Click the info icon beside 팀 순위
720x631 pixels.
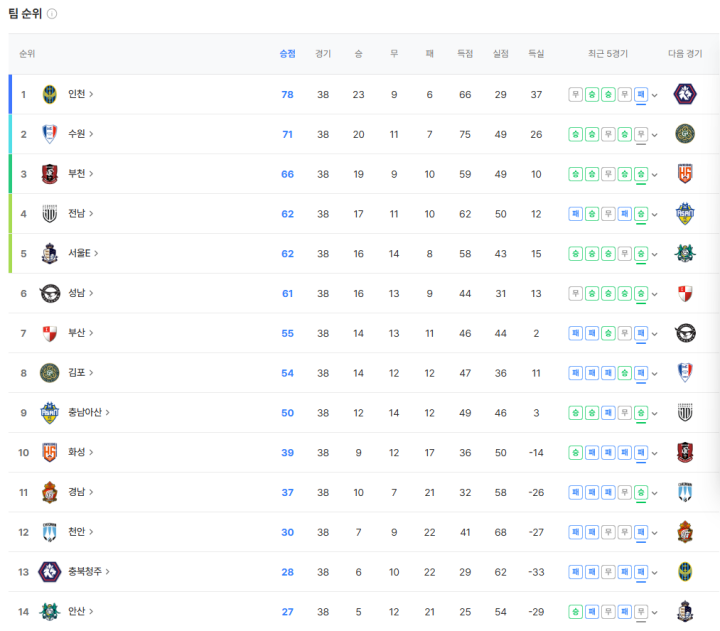[x=52, y=14]
